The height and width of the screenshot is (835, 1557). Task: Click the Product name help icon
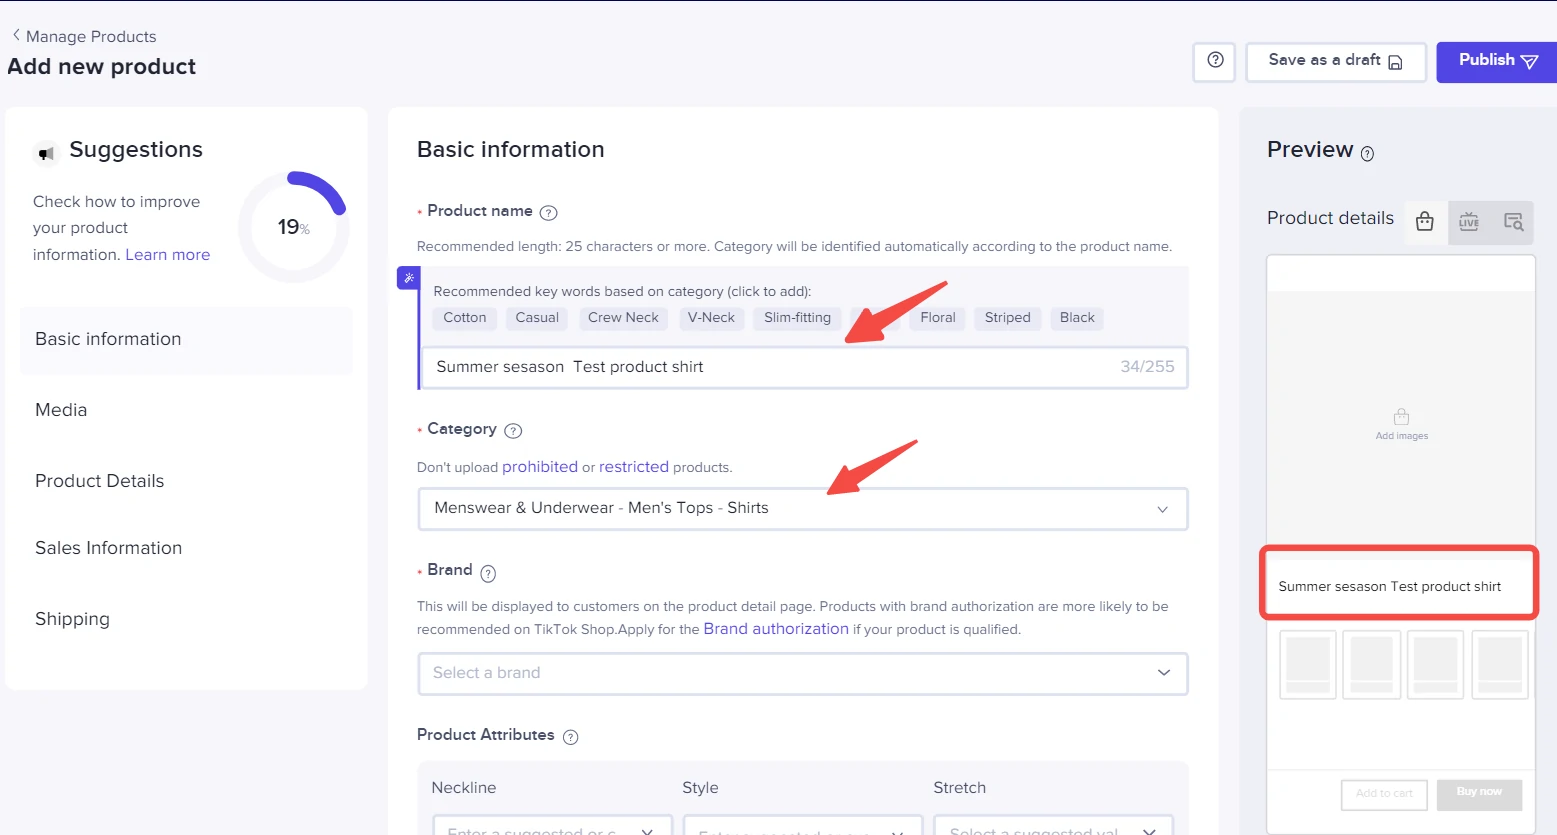[x=548, y=212]
